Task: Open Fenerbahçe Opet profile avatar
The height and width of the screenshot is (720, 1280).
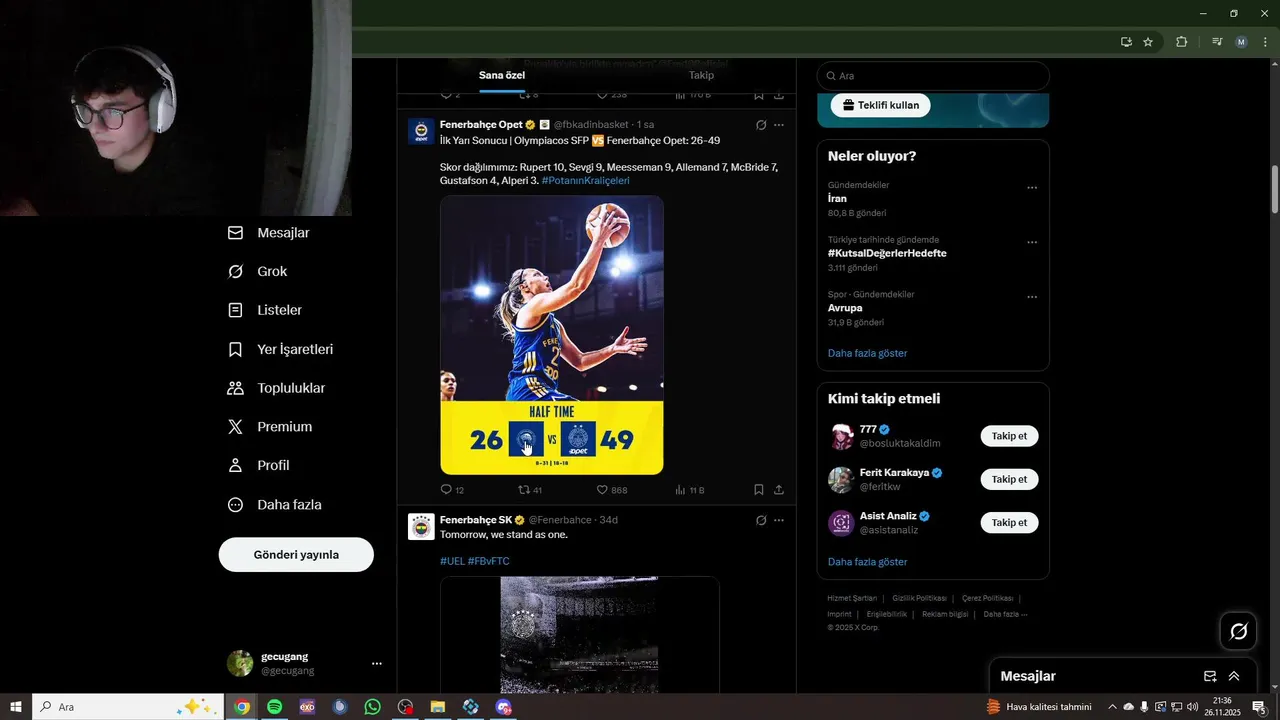Action: 421,131
